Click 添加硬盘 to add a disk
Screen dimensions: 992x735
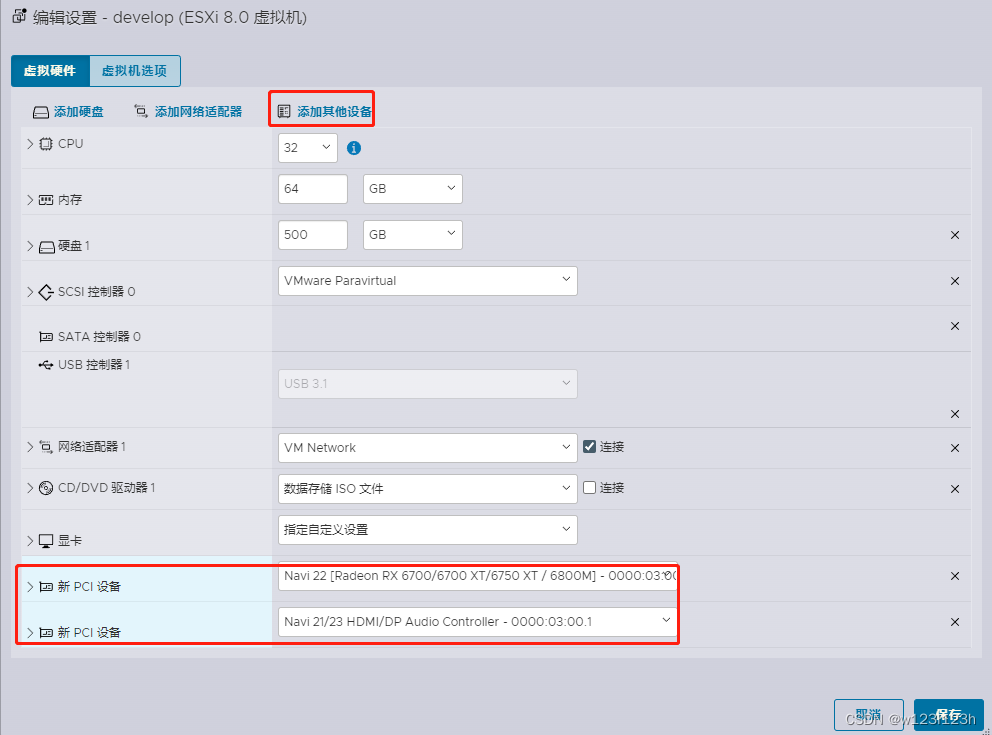point(68,112)
